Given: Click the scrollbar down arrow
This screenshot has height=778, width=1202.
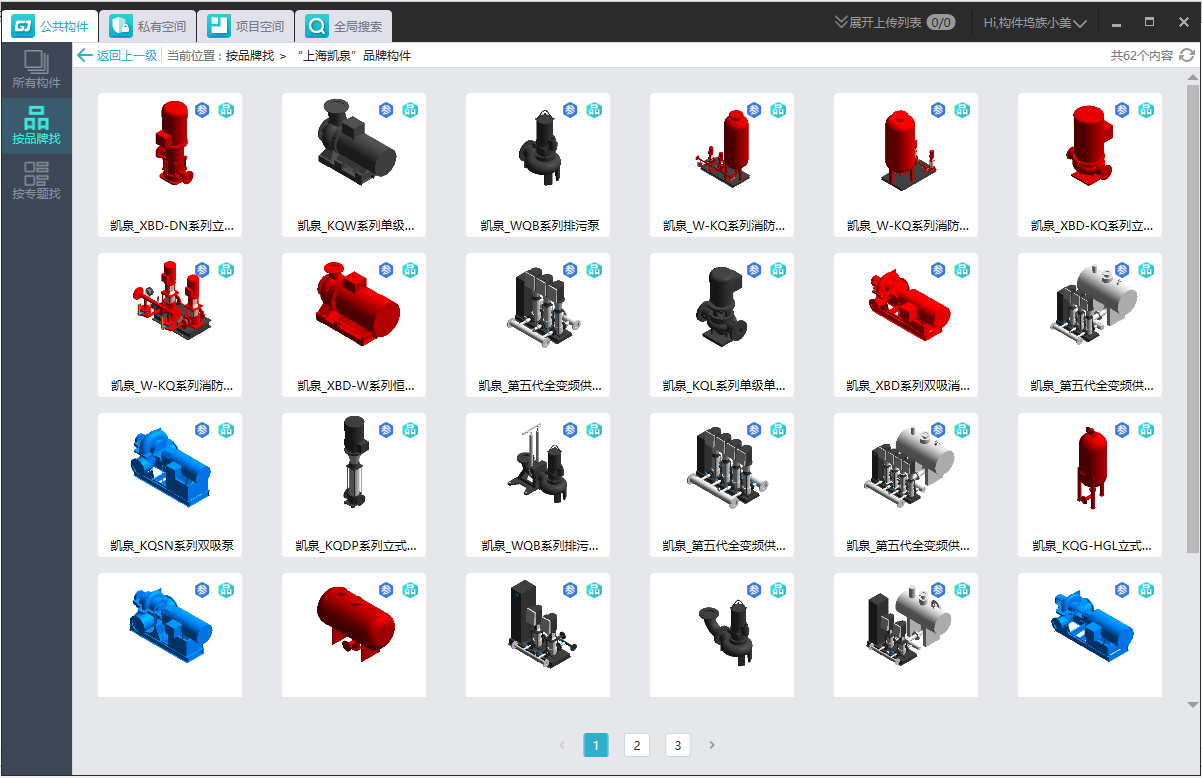Looking at the screenshot, I should pos(1192,706).
